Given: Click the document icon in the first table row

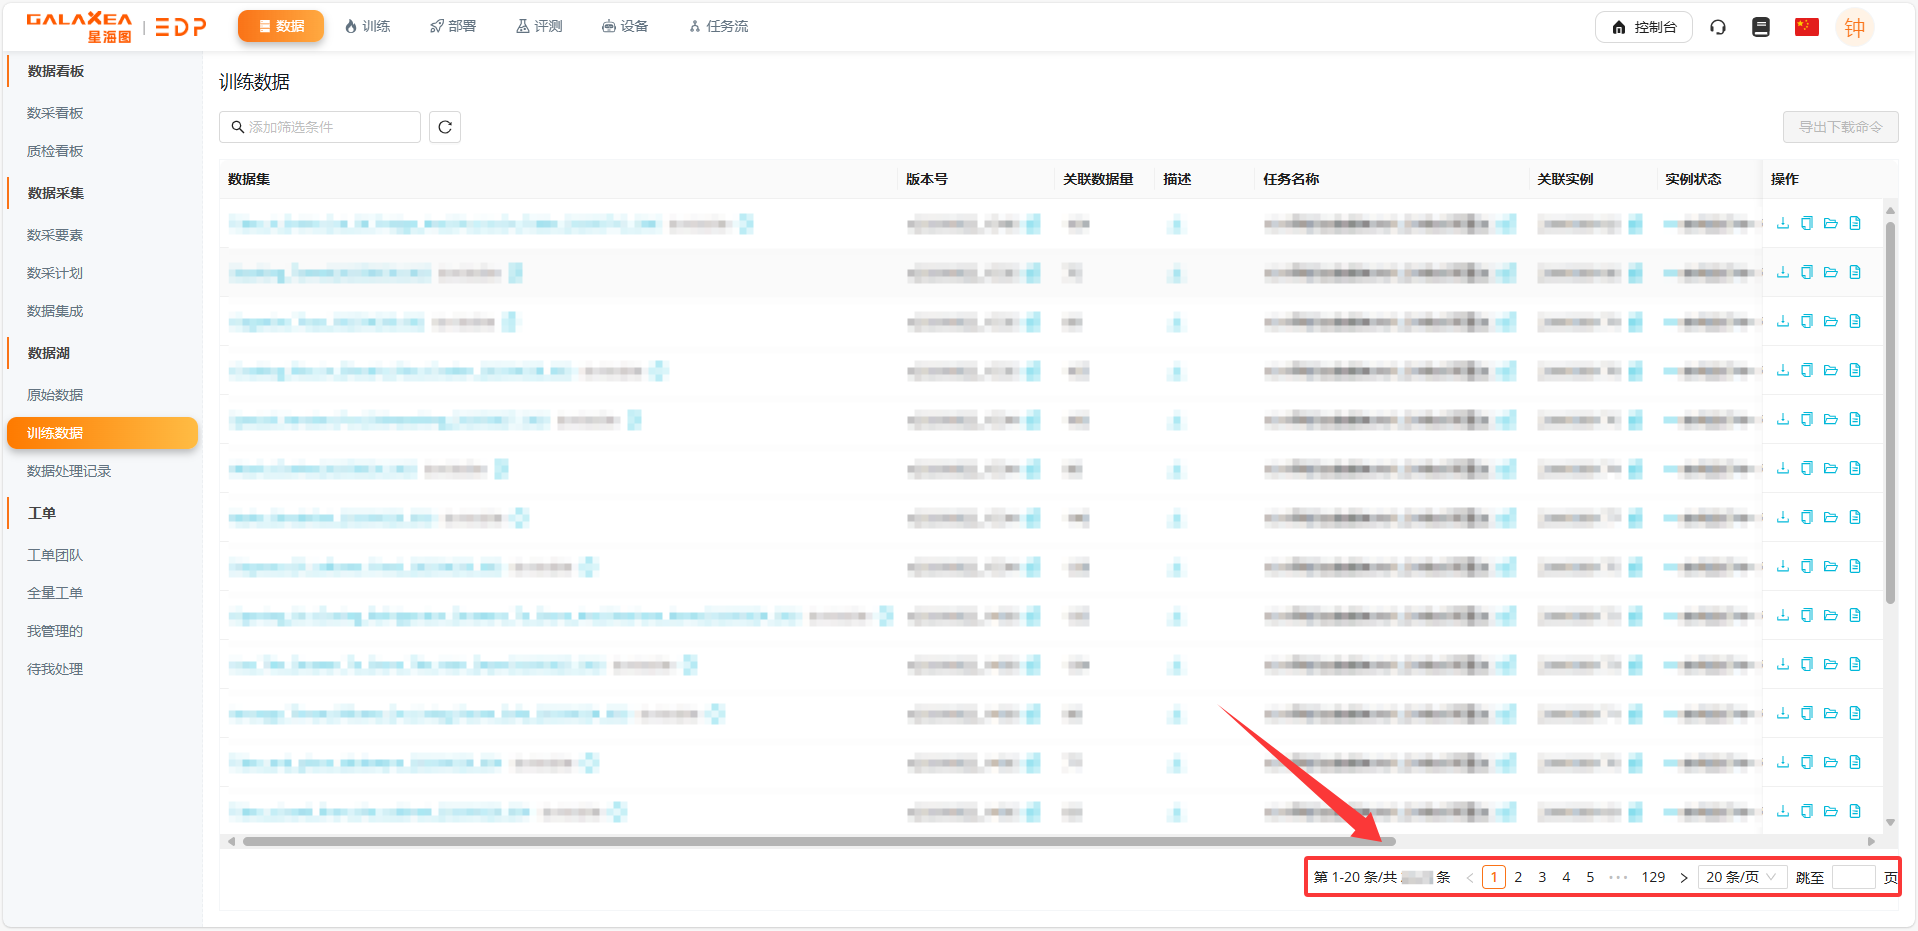Looking at the screenshot, I should (1855, 223).
